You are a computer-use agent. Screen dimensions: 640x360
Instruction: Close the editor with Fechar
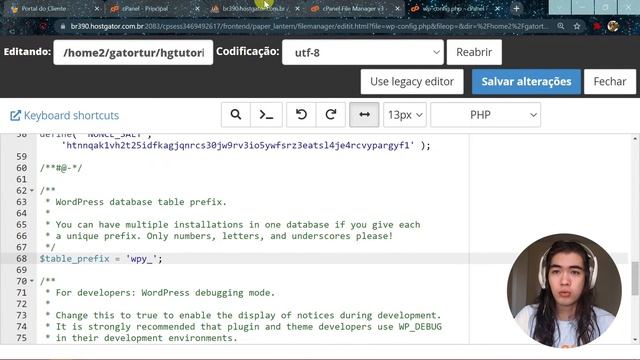pos(610,82)
